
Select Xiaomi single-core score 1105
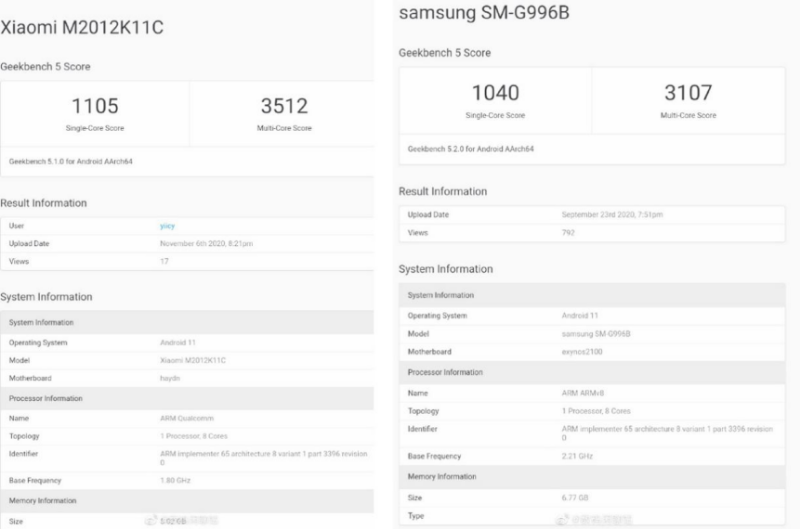point(95,106)
